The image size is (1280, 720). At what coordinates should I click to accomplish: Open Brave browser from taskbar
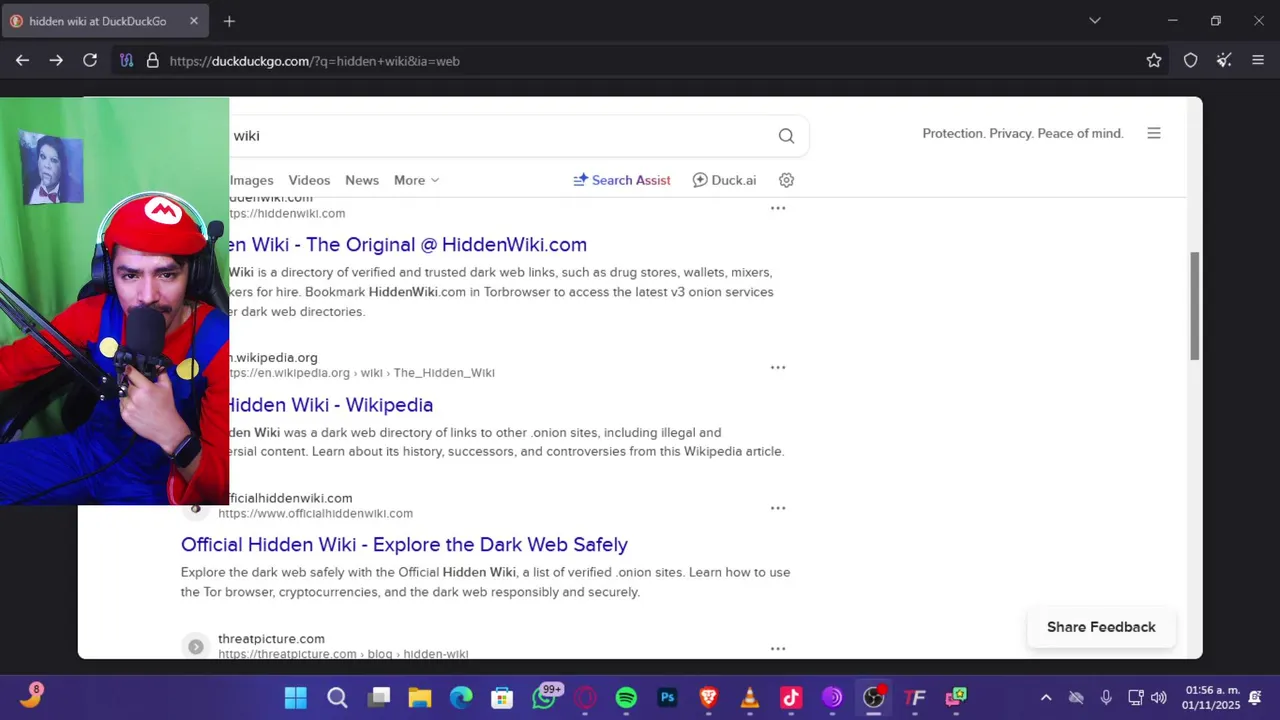(x=709, y=697)
